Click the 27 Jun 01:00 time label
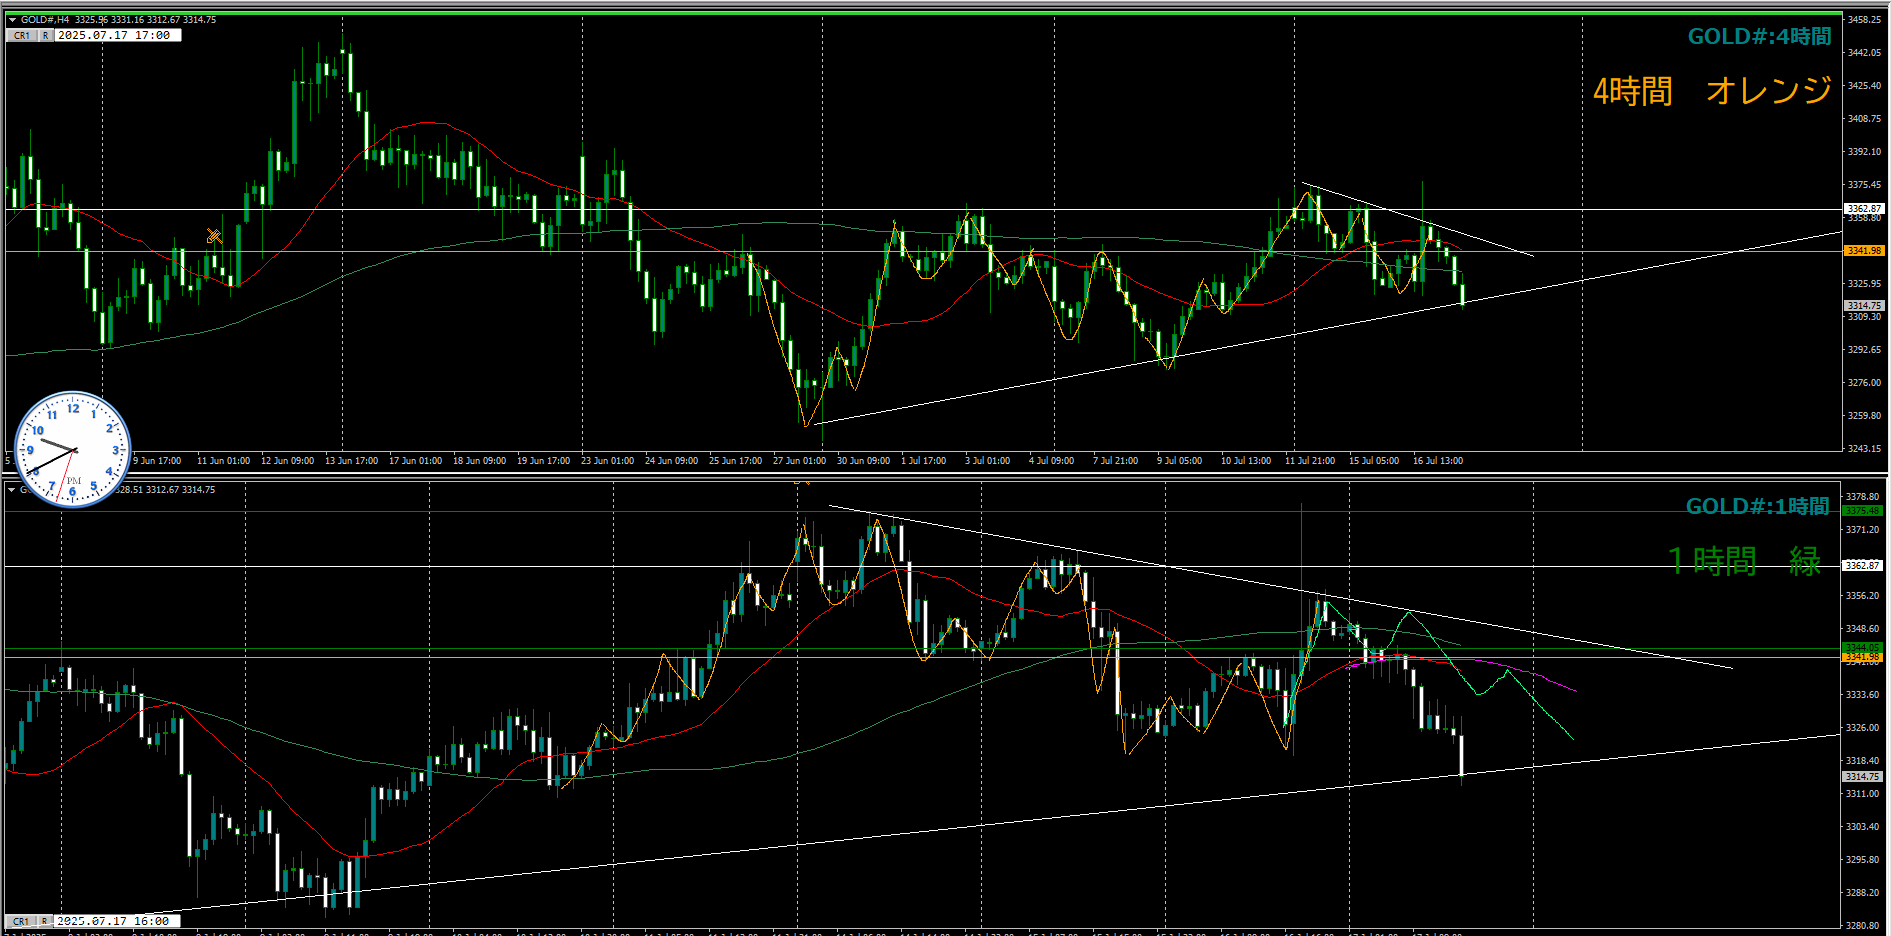Viewport: 1891px width, 936px height. (799, 461)
